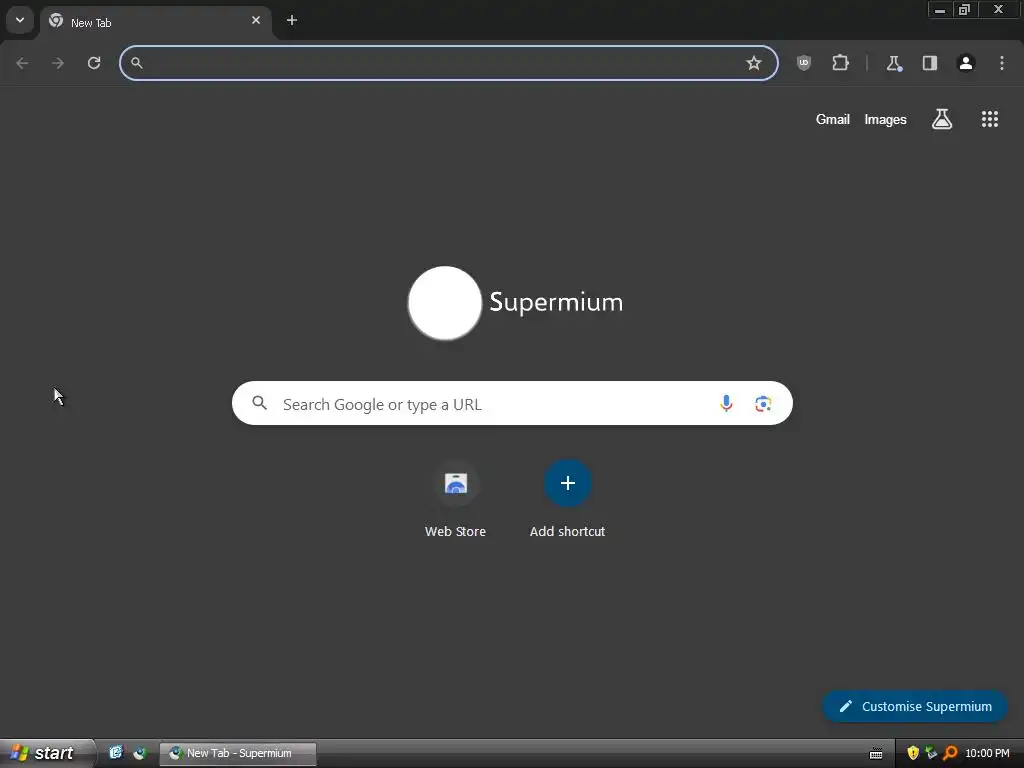Viewport: 1024px width, 768px height.
Task: Open the Gmail link
Action: (x=833, y=120)
